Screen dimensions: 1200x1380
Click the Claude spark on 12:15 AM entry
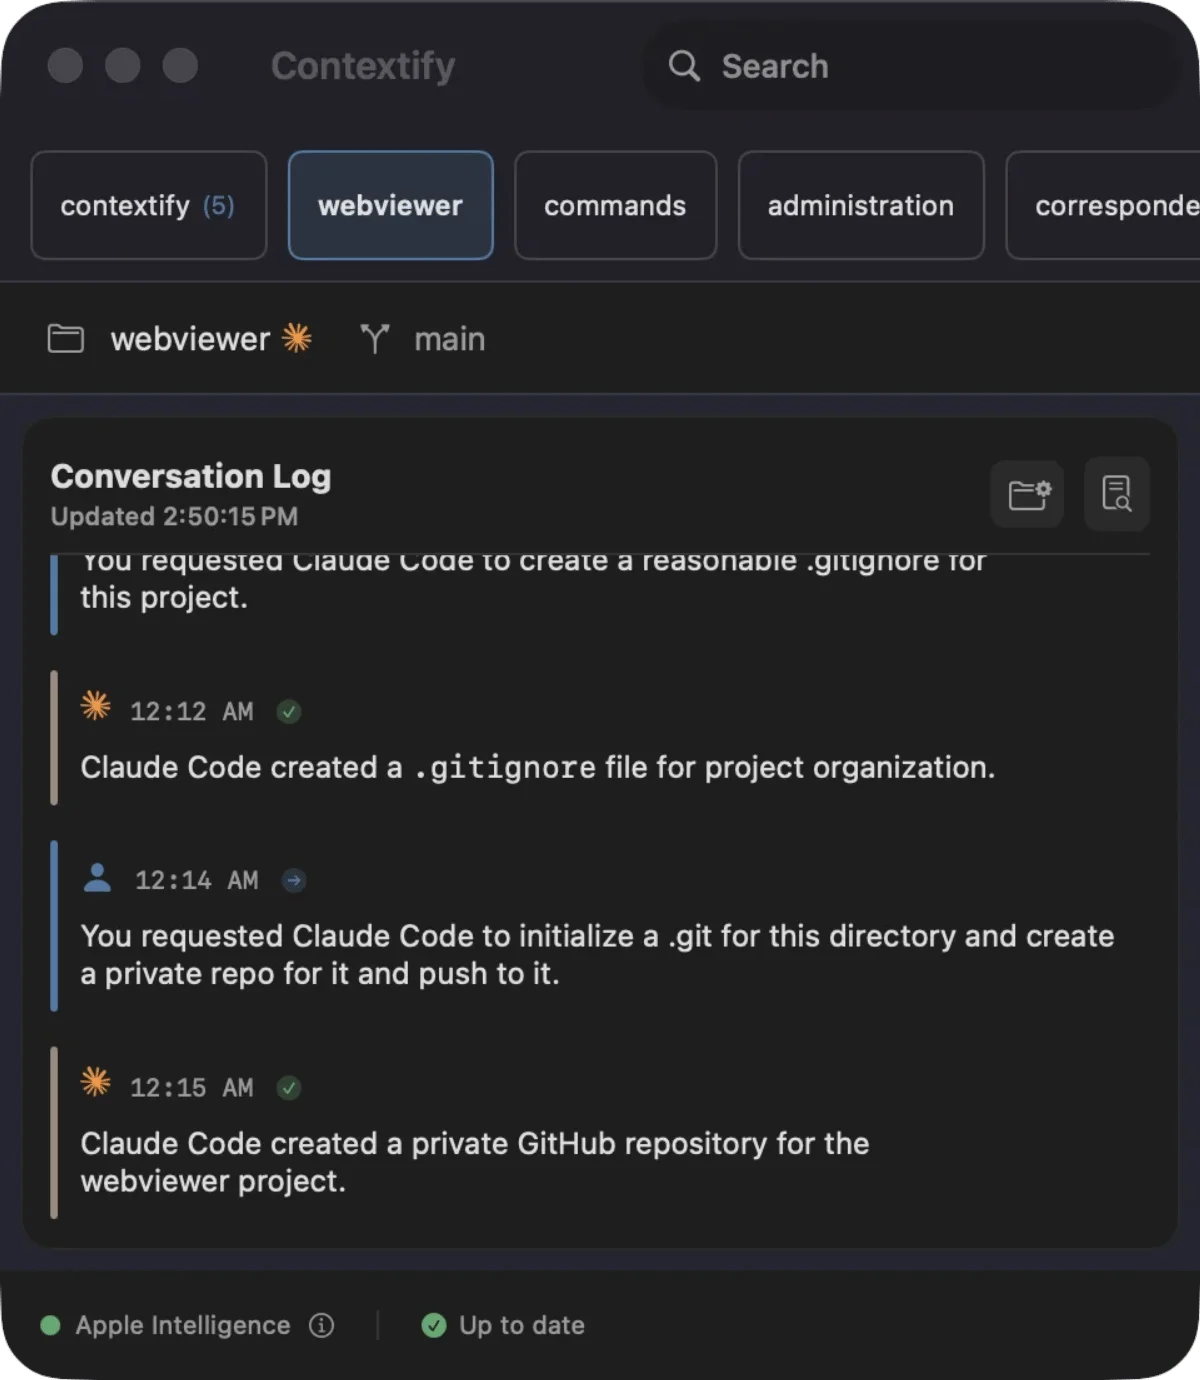(96, 1082)
